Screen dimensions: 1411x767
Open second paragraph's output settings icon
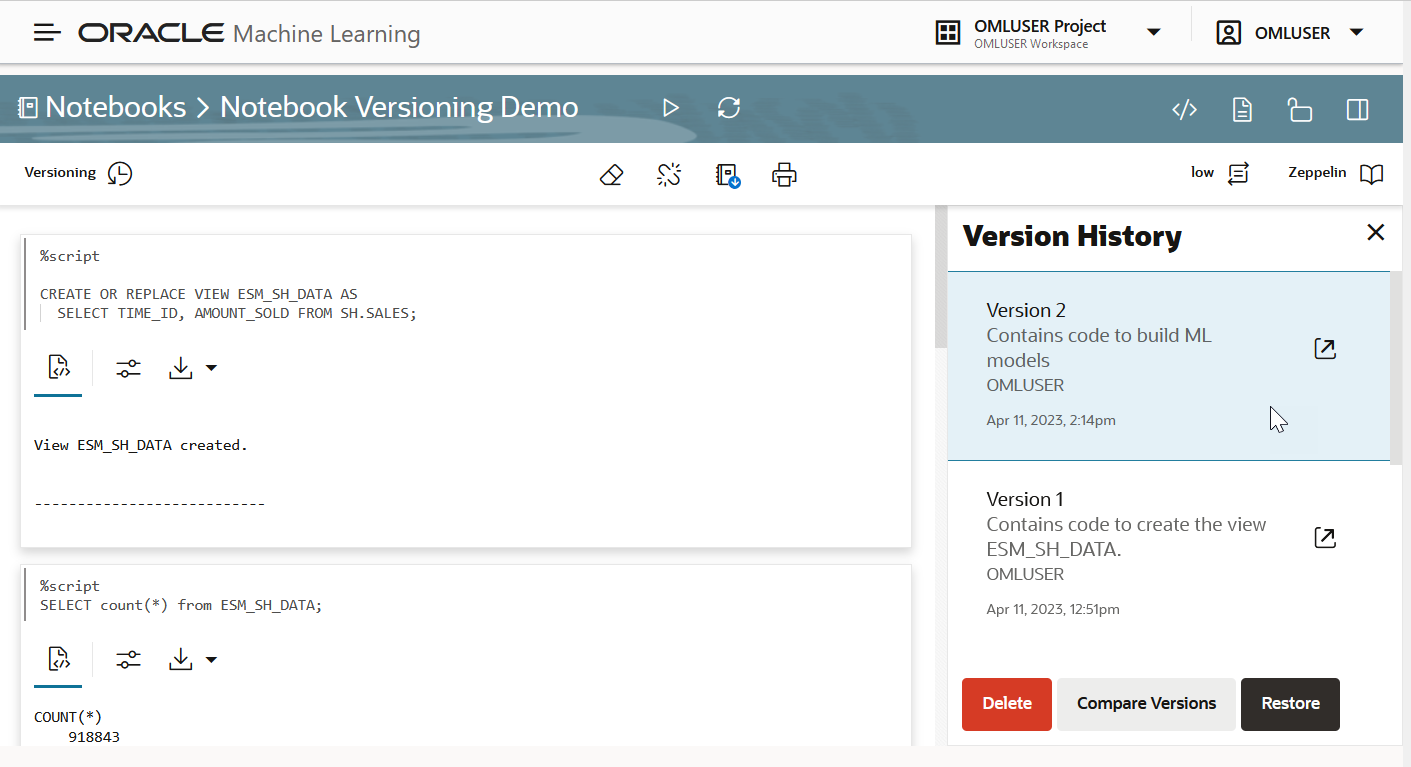tap(128, 659)
